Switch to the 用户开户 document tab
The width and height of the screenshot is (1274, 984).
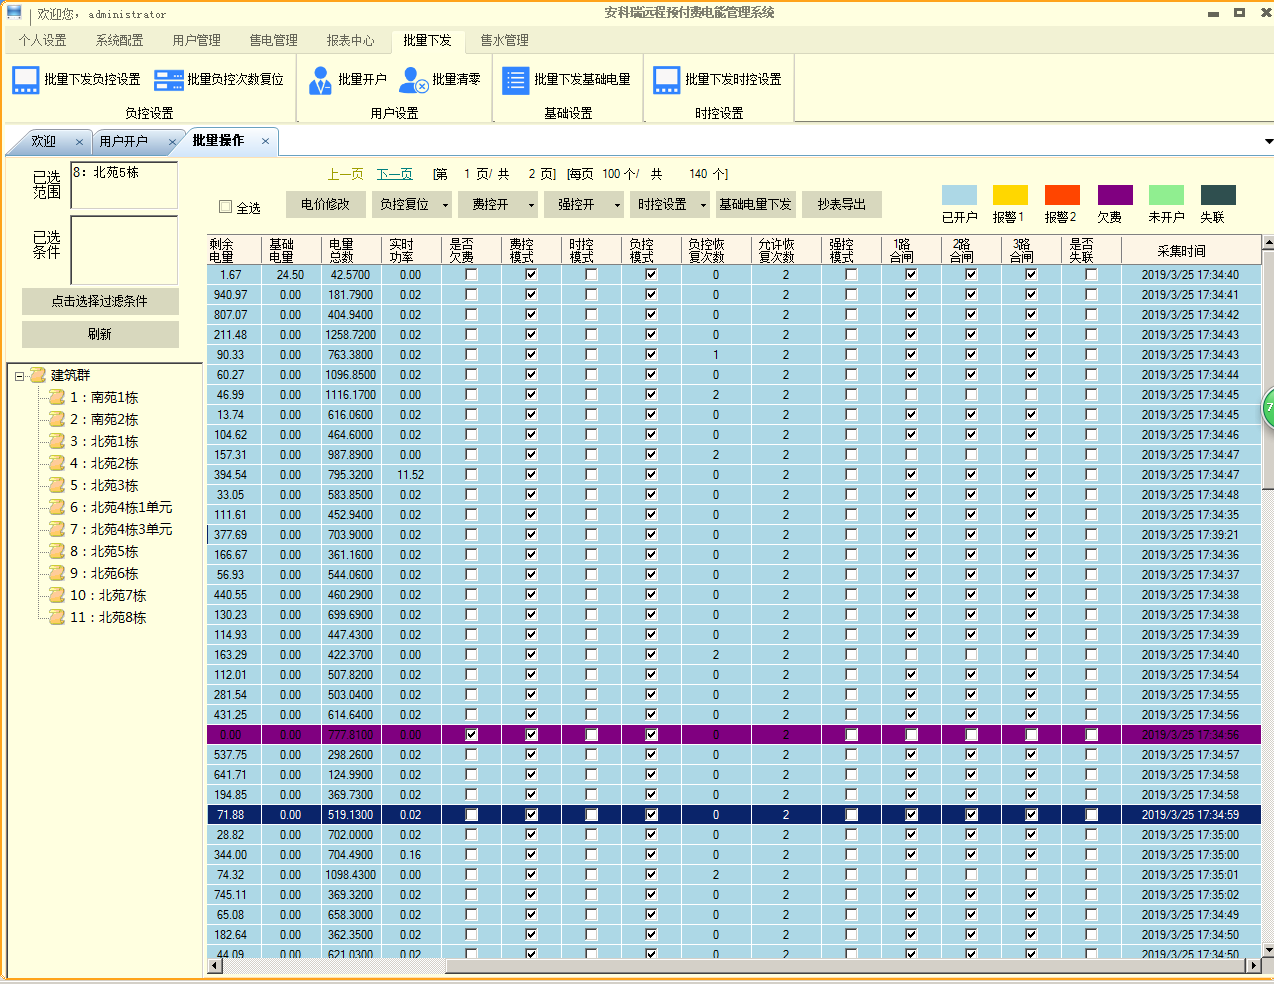[123, 142]
